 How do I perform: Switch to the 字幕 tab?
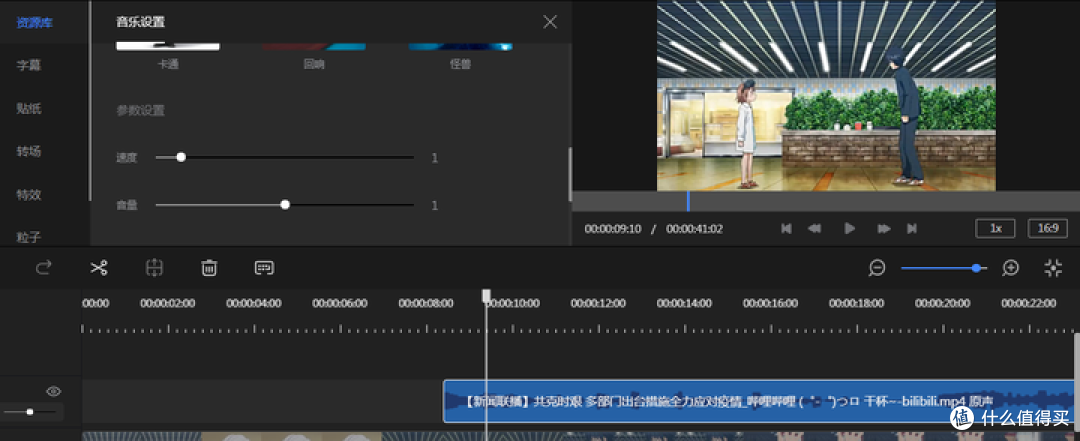[29, 65]
